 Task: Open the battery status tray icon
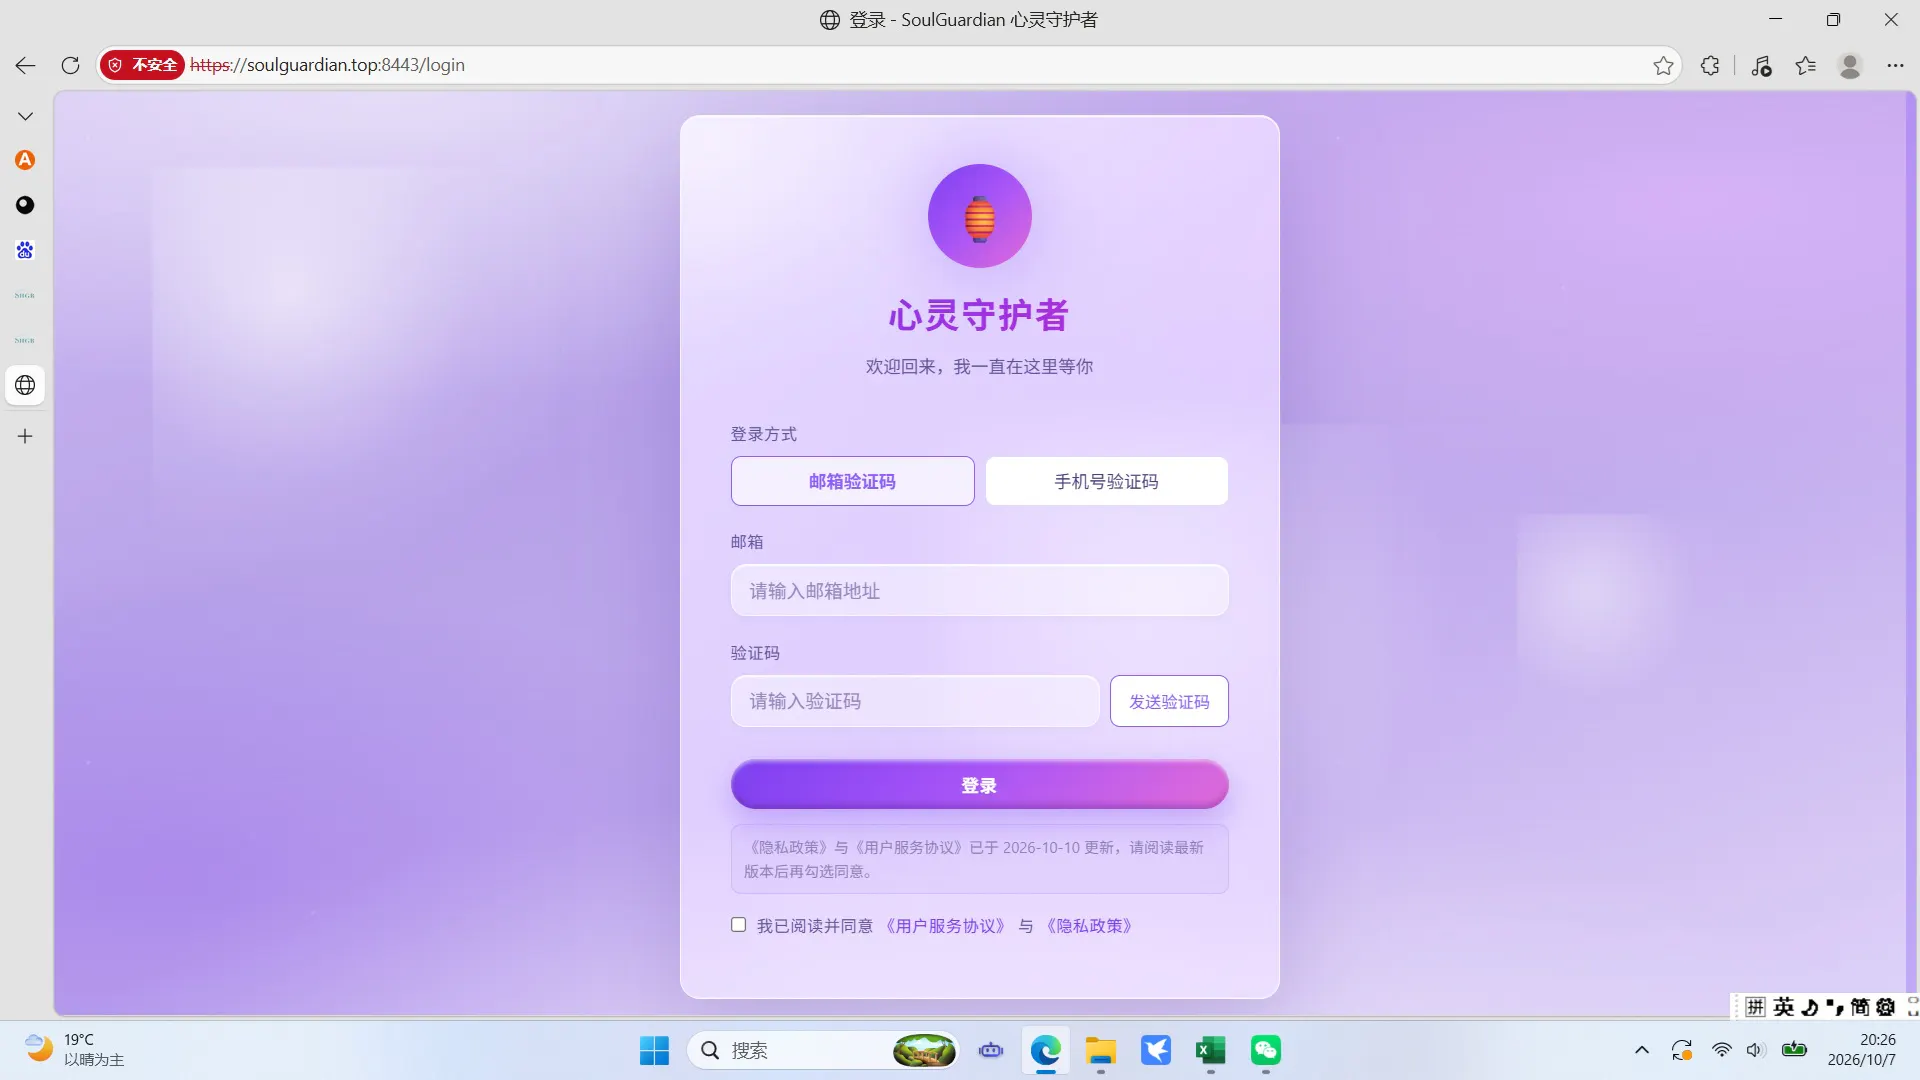tap(1795, 1050)
